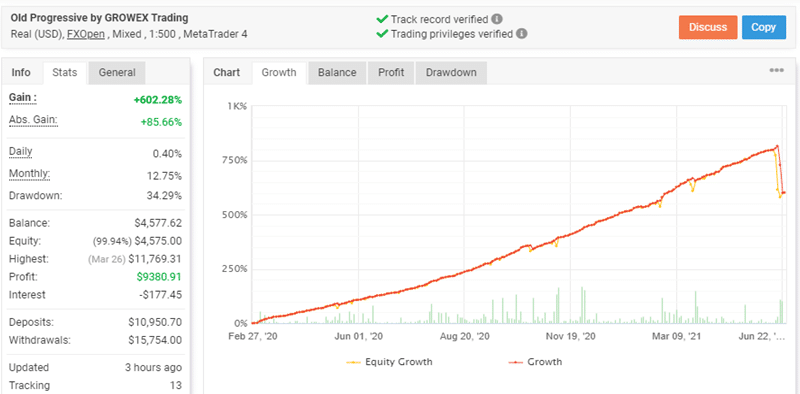Click the title Old Progressive by GROWEX Trading
Viewport: 800px width, 394px height.
99,18
